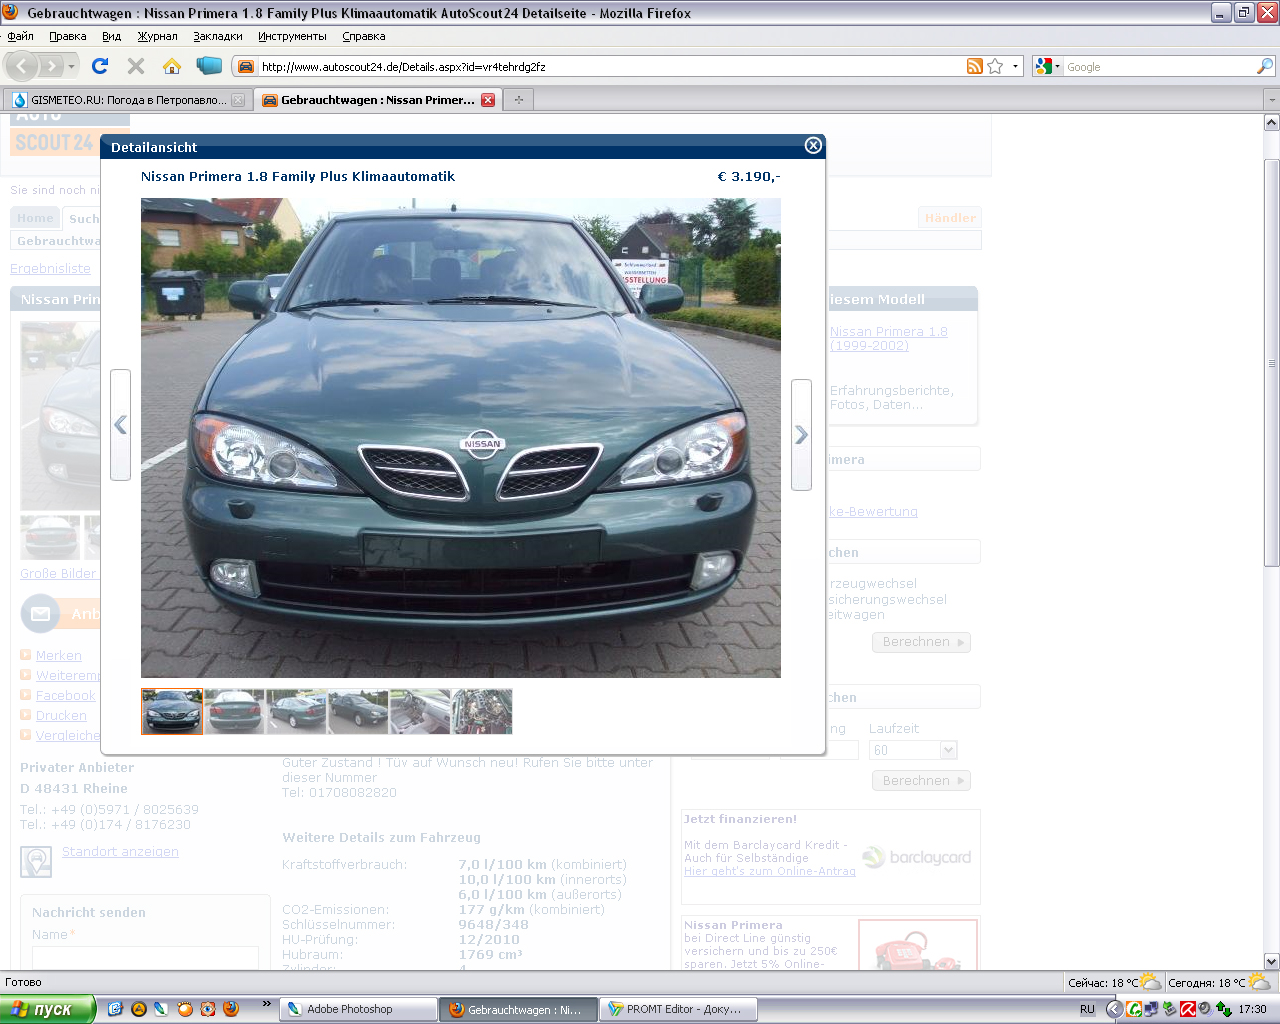Click the site favicon in the address bar
1280x1024 pixels.
(246, 67)
